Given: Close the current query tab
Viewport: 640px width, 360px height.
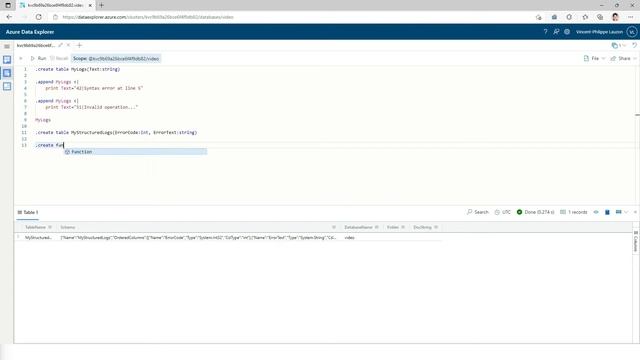Looking at the screenshot, I should point(68,45).
